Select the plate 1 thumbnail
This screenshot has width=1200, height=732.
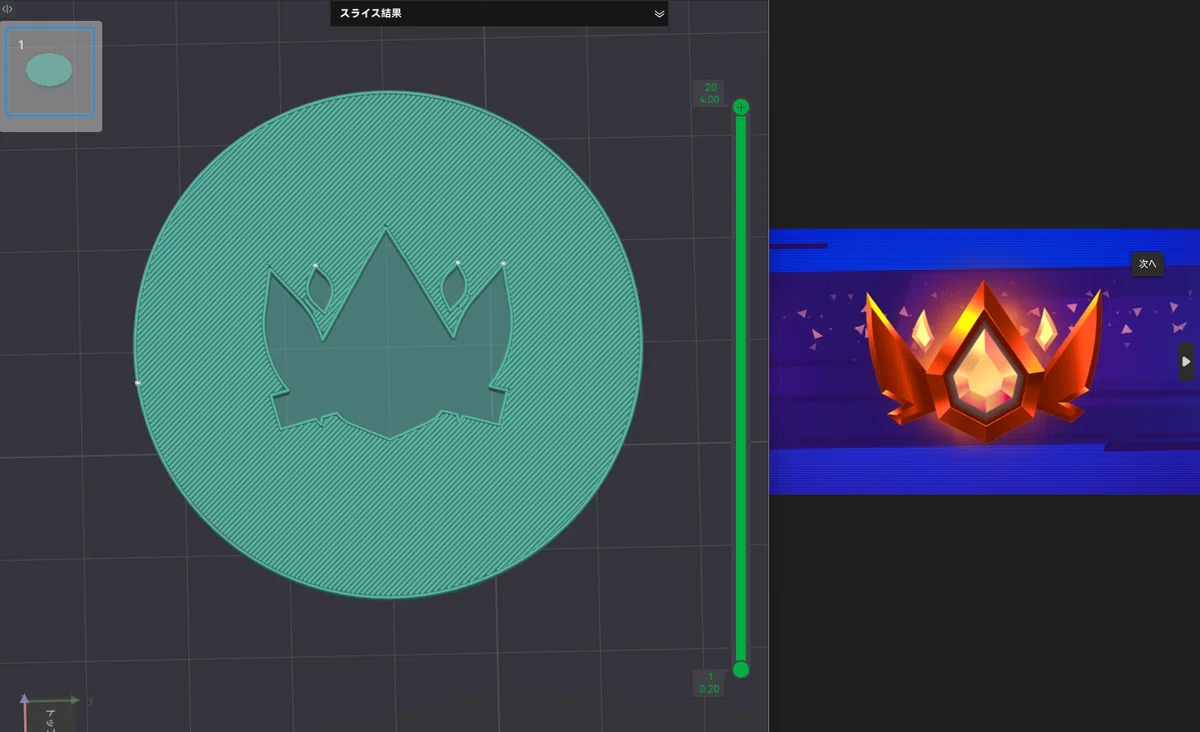50,72
